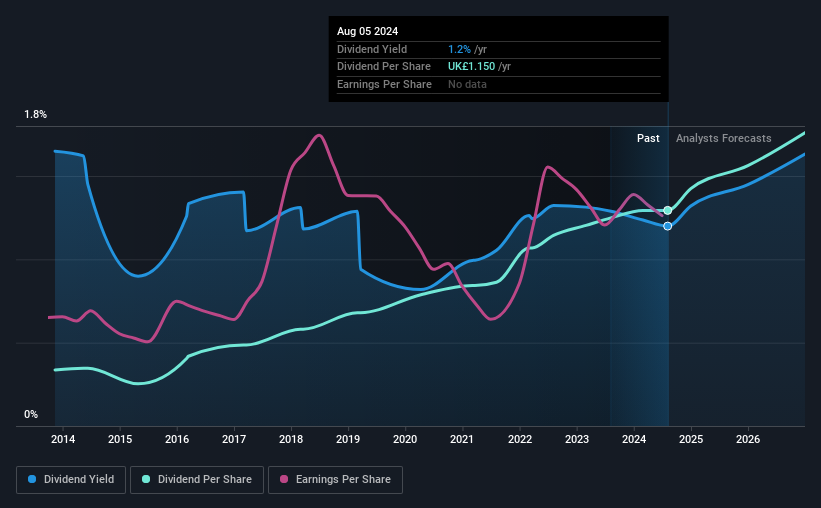
Task: Click the 0% y-axis label
Action: [31, 414]
